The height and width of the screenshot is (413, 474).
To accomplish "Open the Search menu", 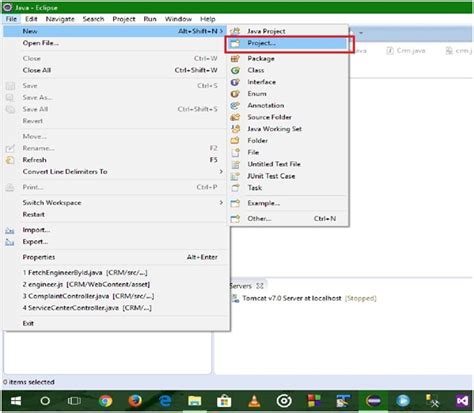I will point(93,19).
